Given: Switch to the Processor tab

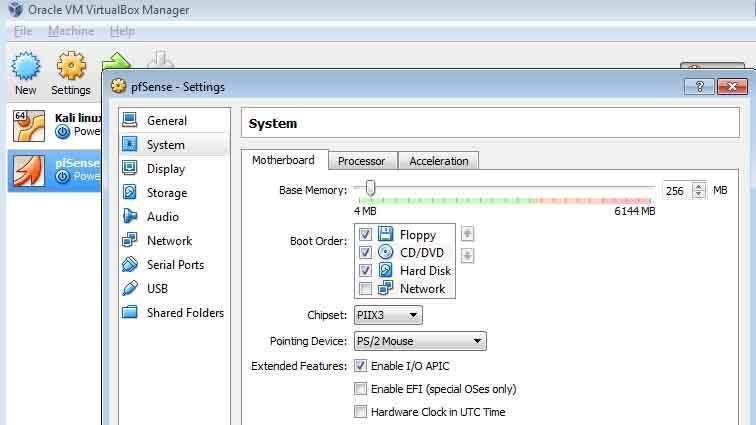Looking at the screenshot, I should 362,161.
